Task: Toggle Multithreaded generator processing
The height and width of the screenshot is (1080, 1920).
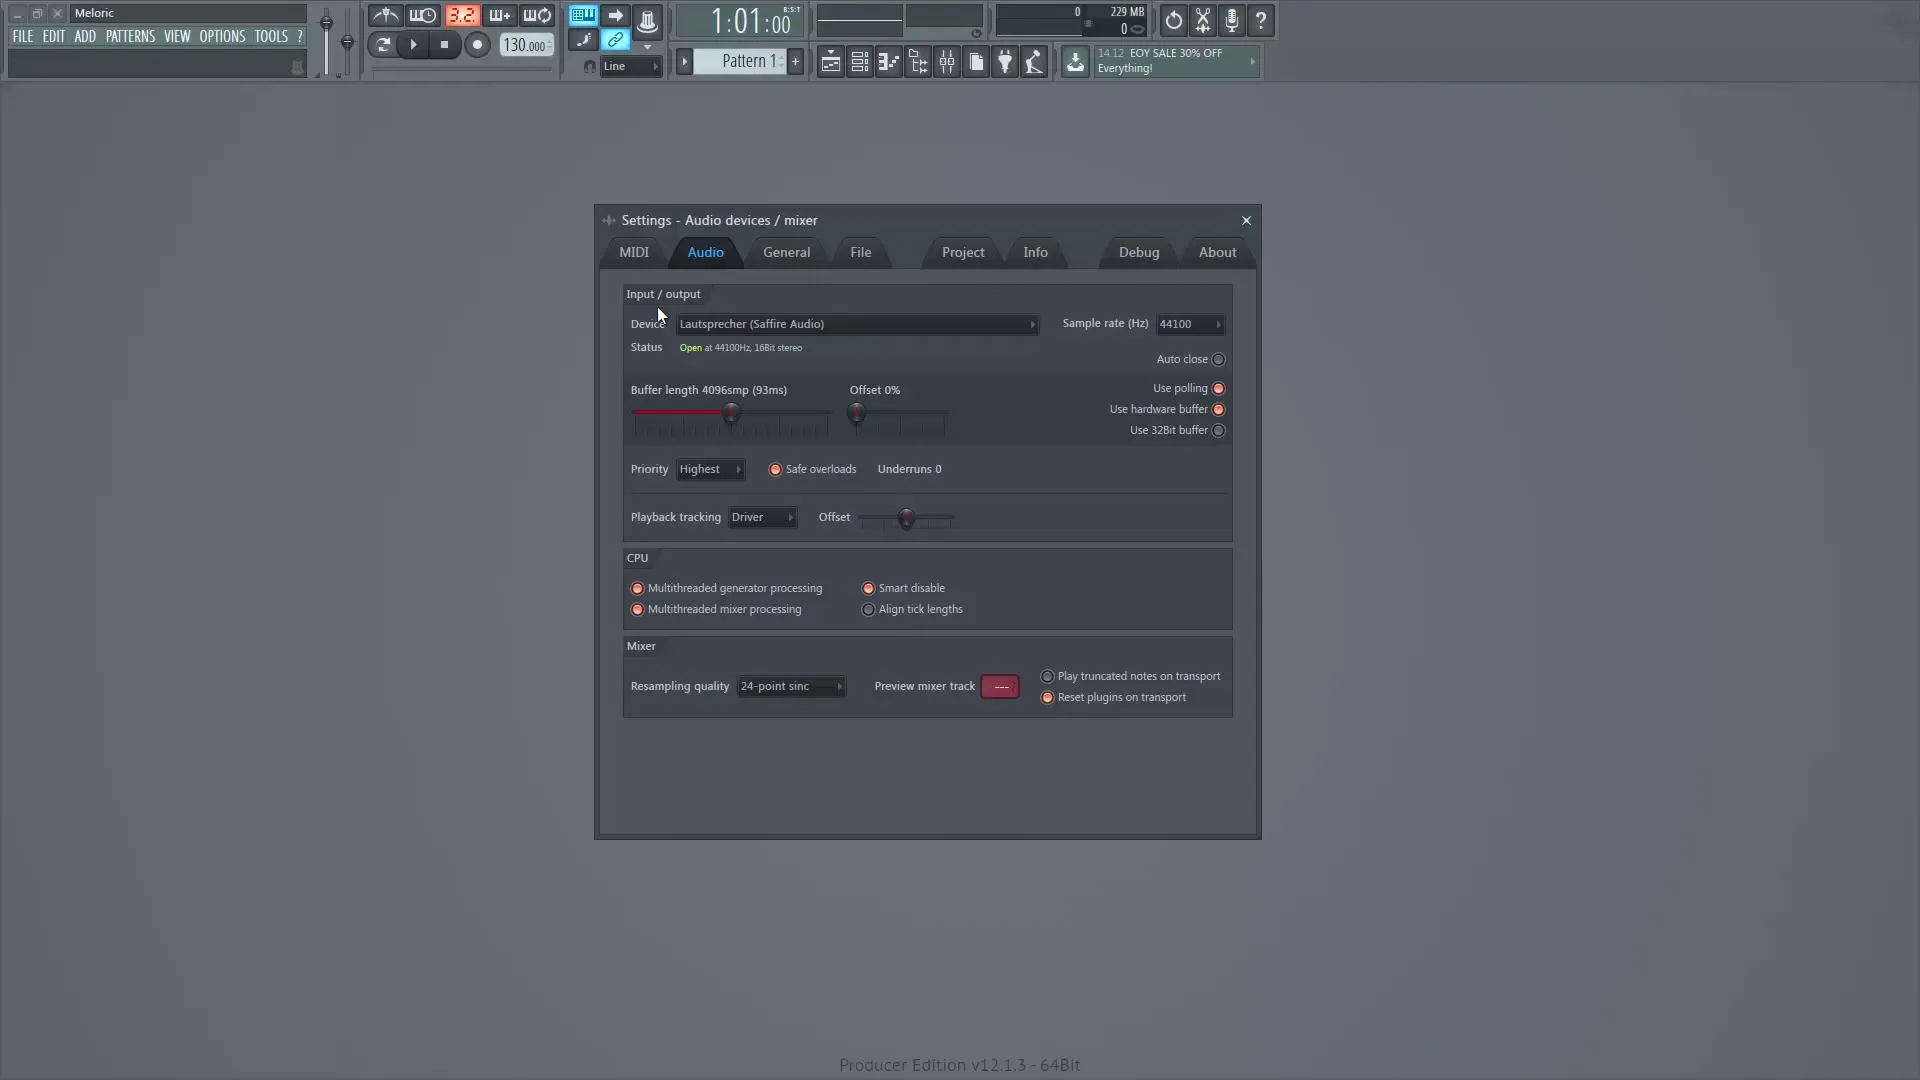Action: (637, 588)
